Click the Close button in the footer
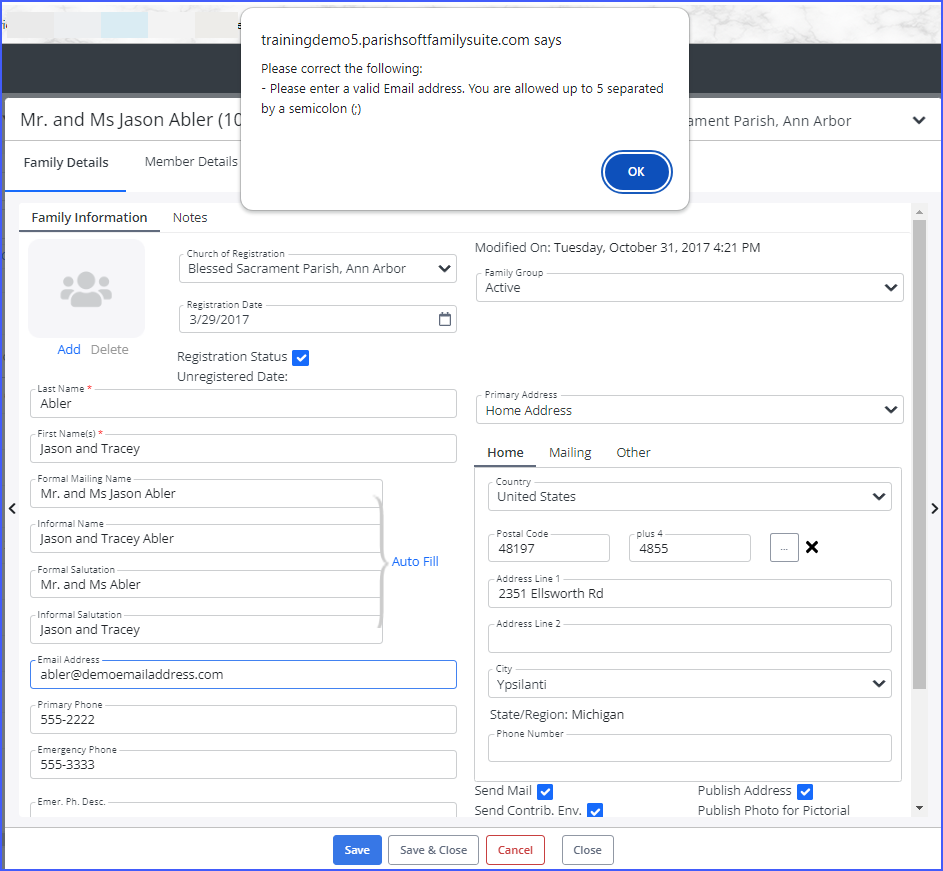Viewport: 943px width, 871px height. tap(588, 850)
